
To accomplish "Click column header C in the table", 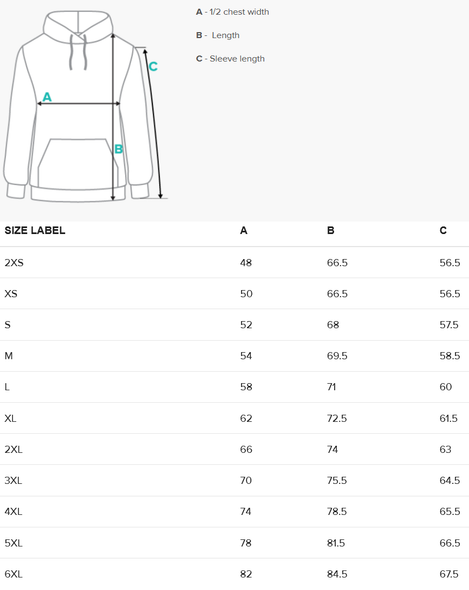I will click(443, 230).
